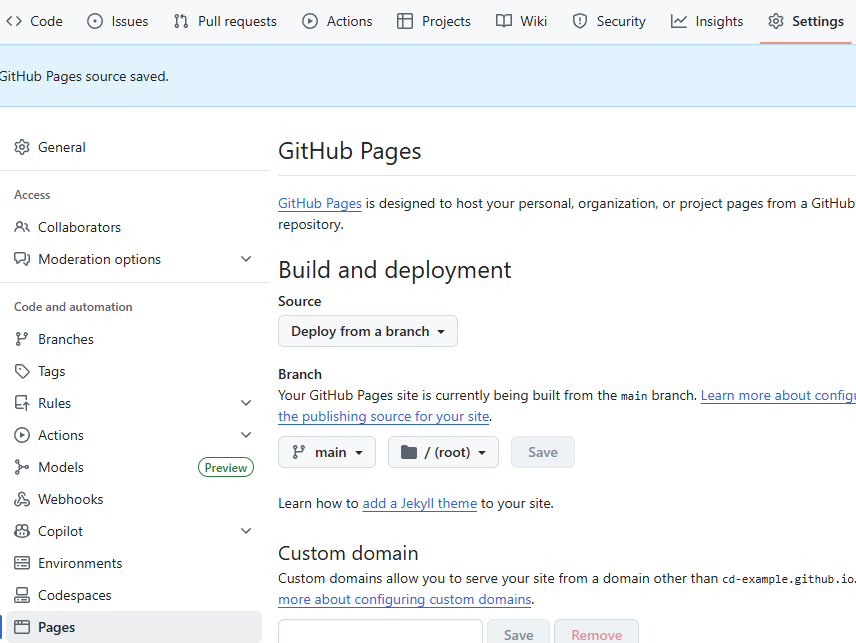Open the publishing source for your site link

pos(384,416)
